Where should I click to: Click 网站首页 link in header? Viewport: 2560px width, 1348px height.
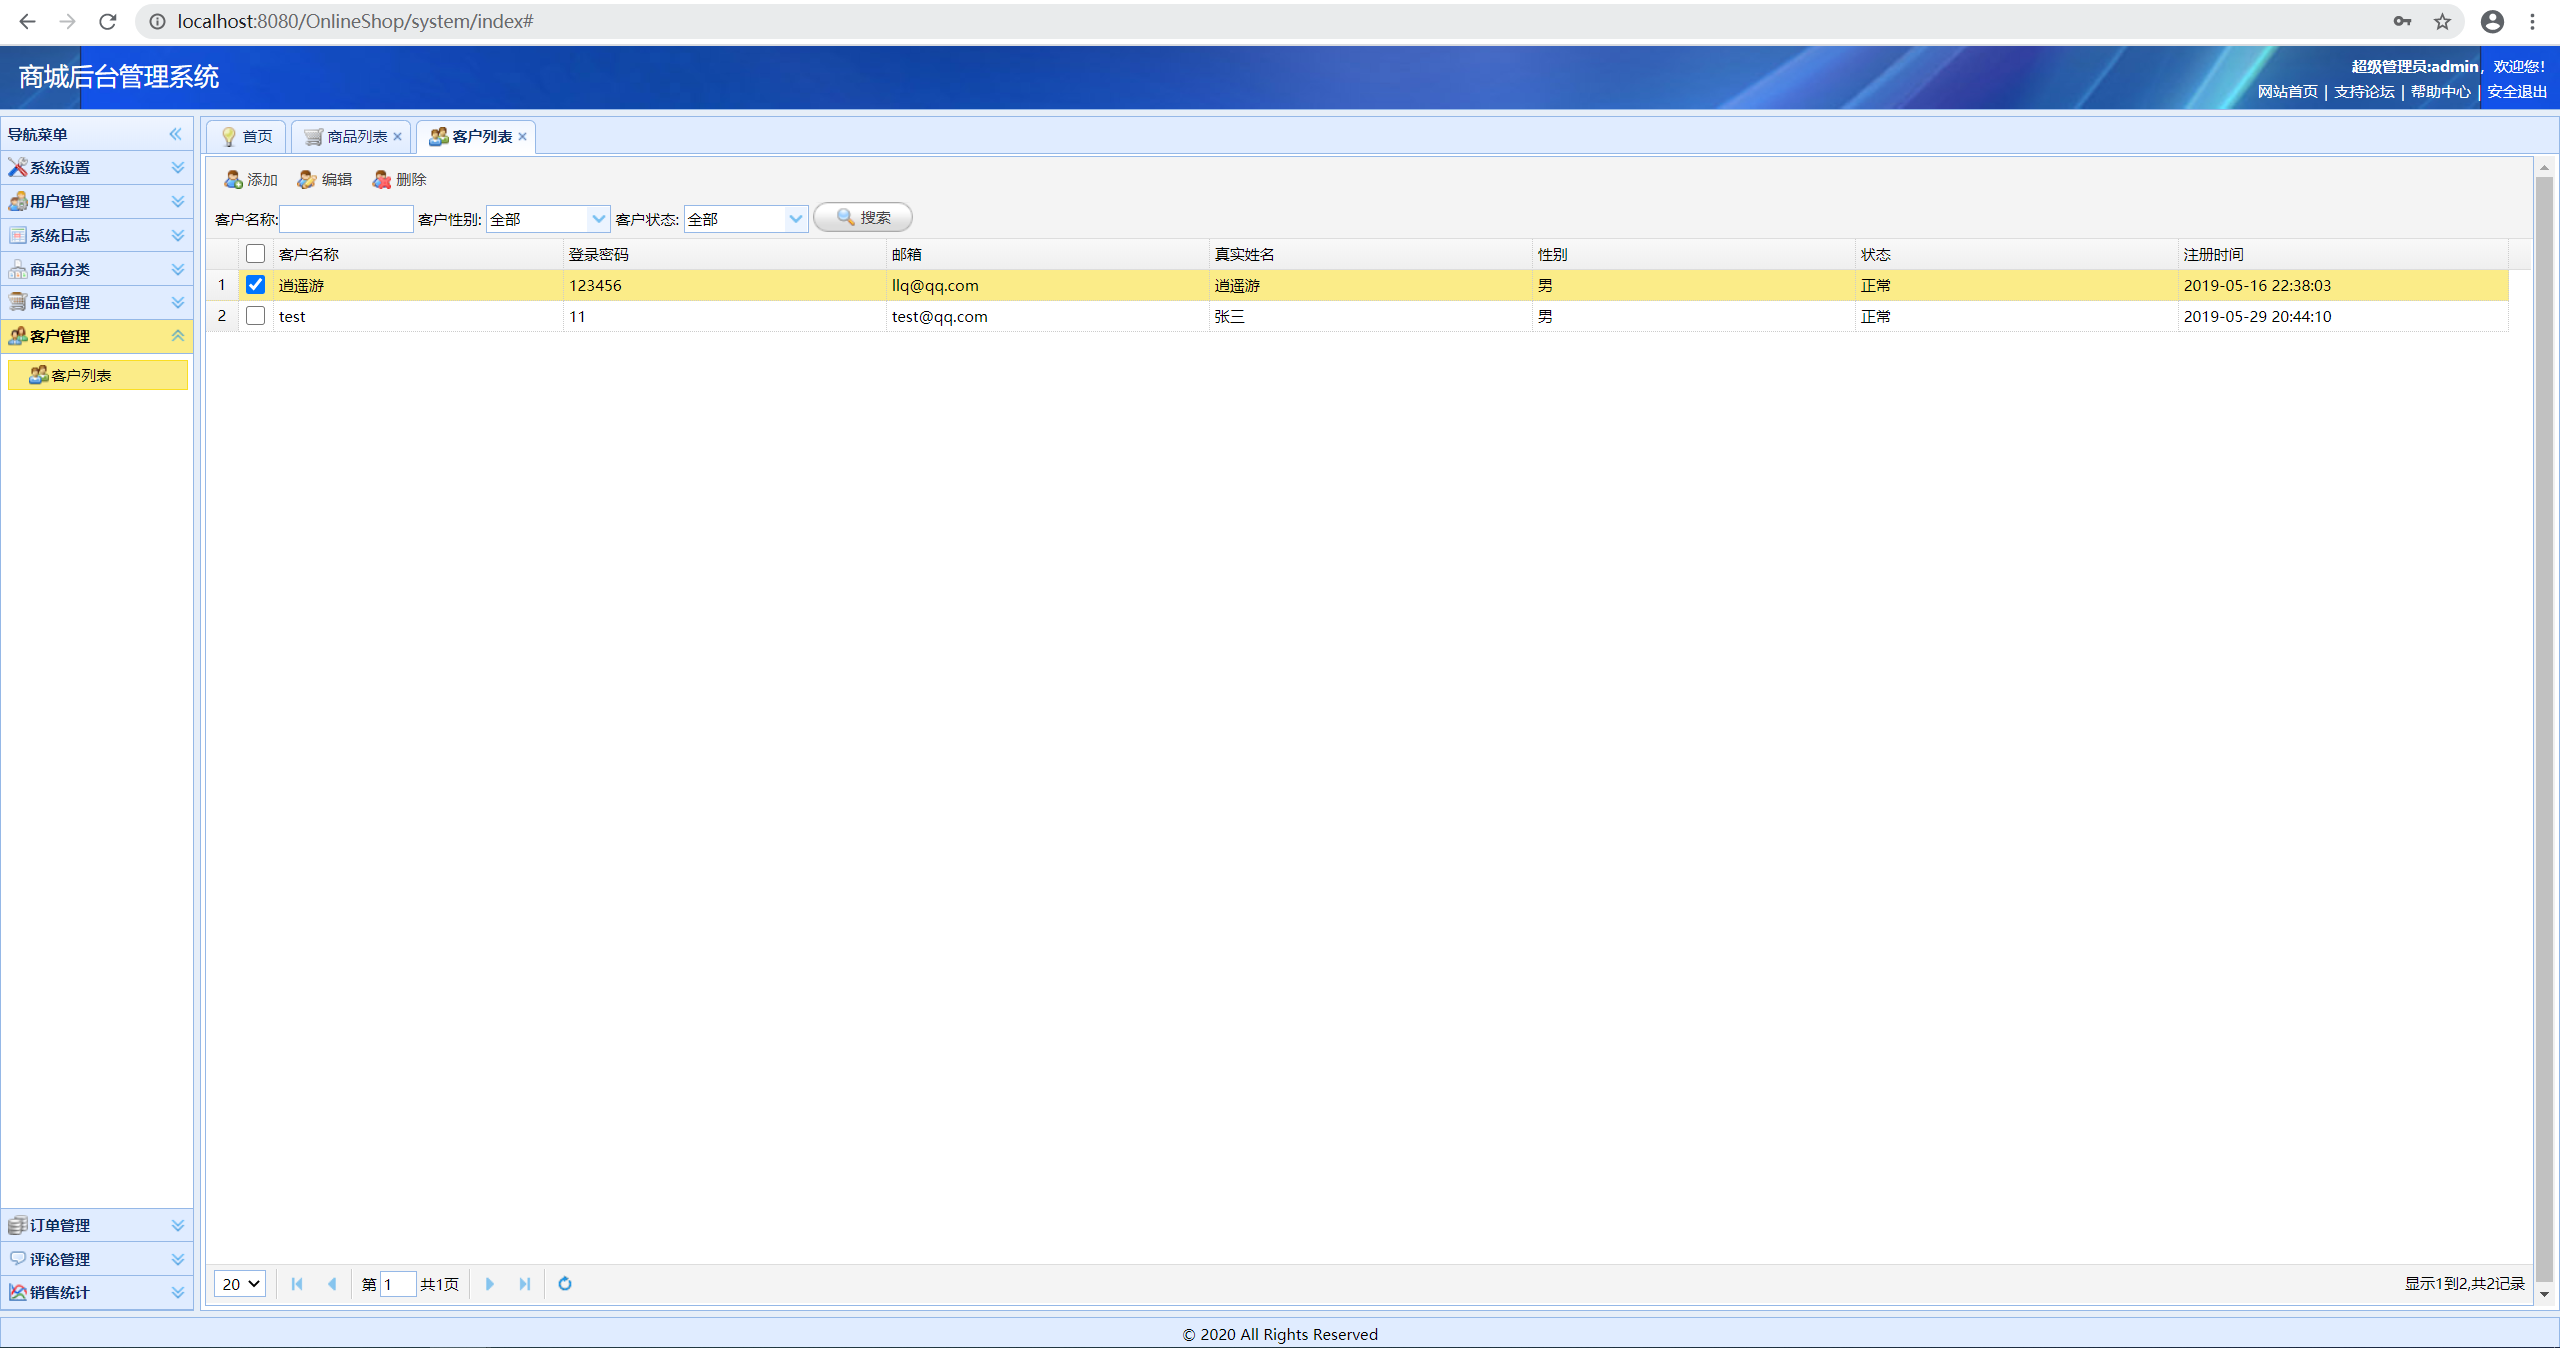click(x=2287, y=92)
